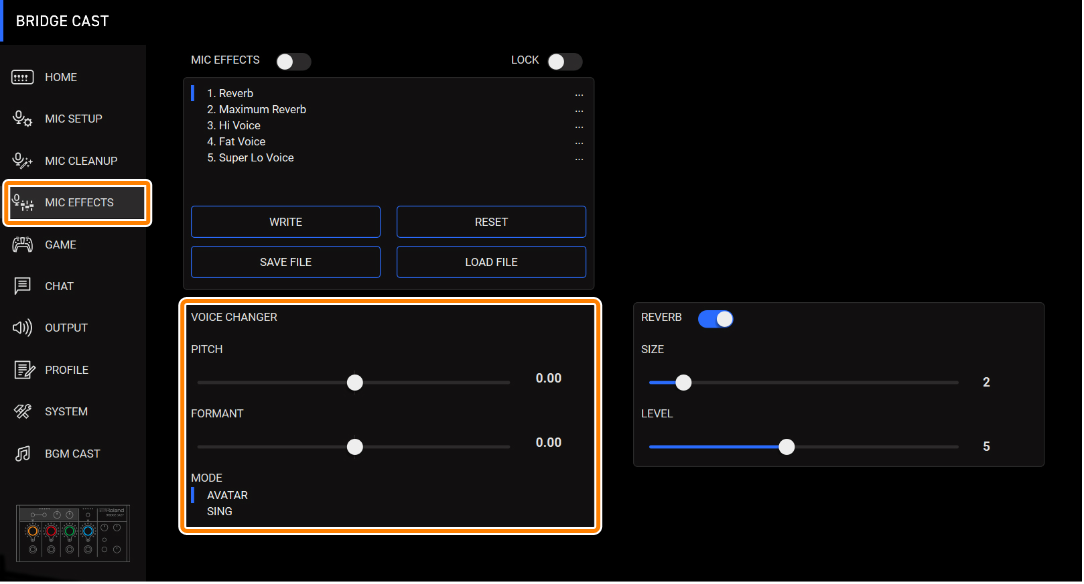Navigate to OUTPUT settings
This screenshot has height=584, width=1084.
66,328
